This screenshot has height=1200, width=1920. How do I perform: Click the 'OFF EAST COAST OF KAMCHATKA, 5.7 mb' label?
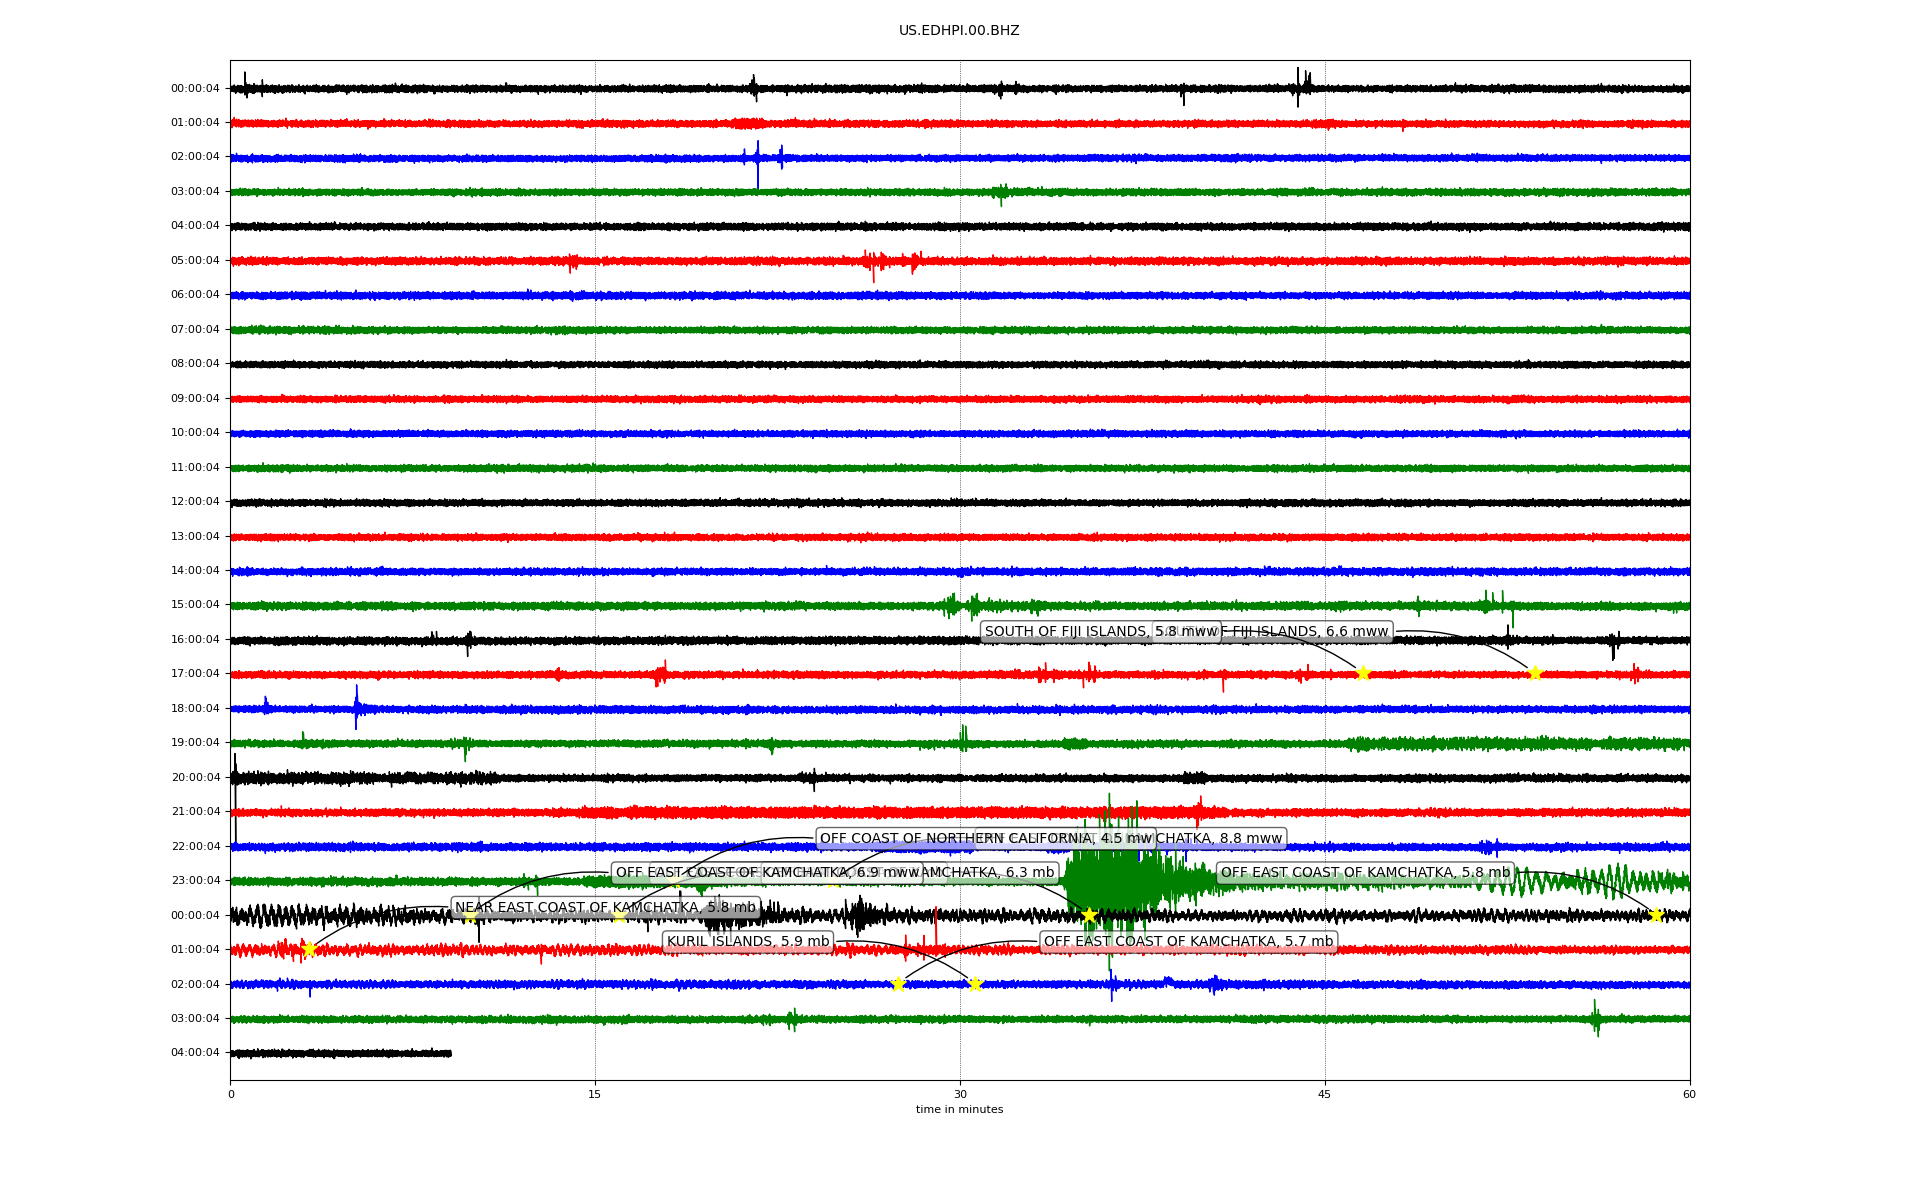point(1188,942)
